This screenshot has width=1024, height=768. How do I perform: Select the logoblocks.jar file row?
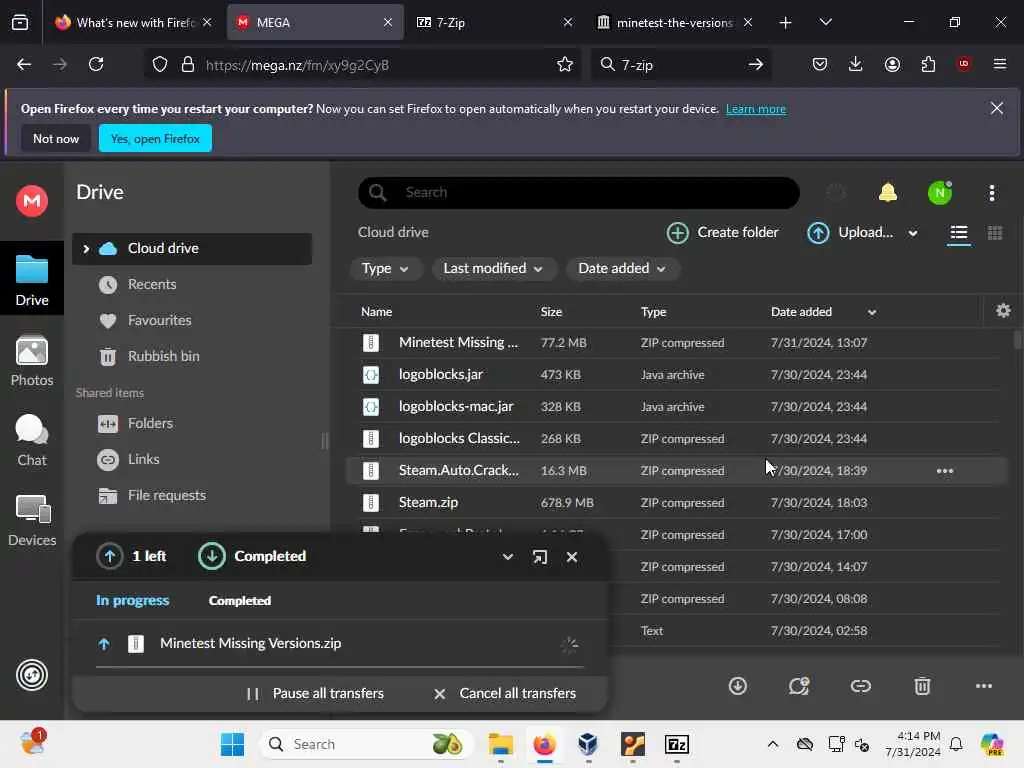[677, 375]
